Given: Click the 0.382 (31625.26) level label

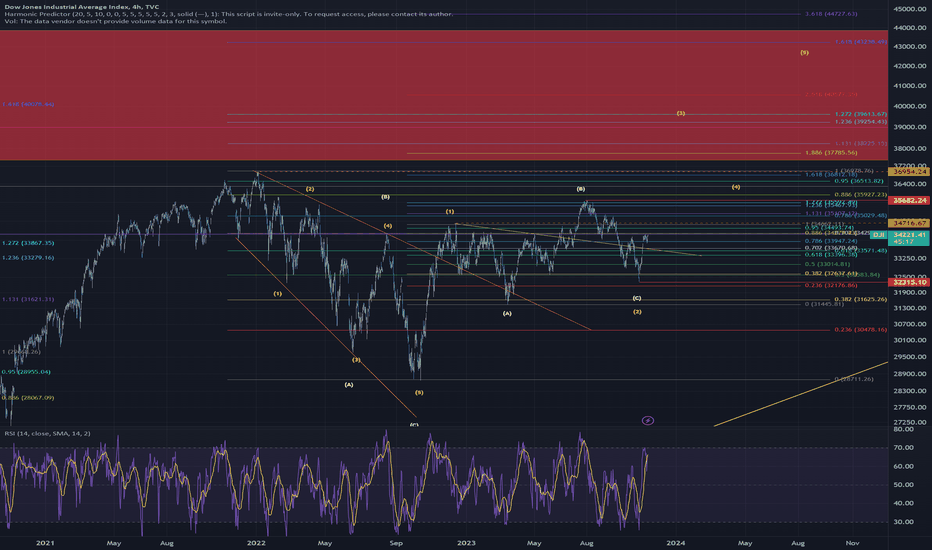Looking at the screenshot, I should (x=861, y=300).
